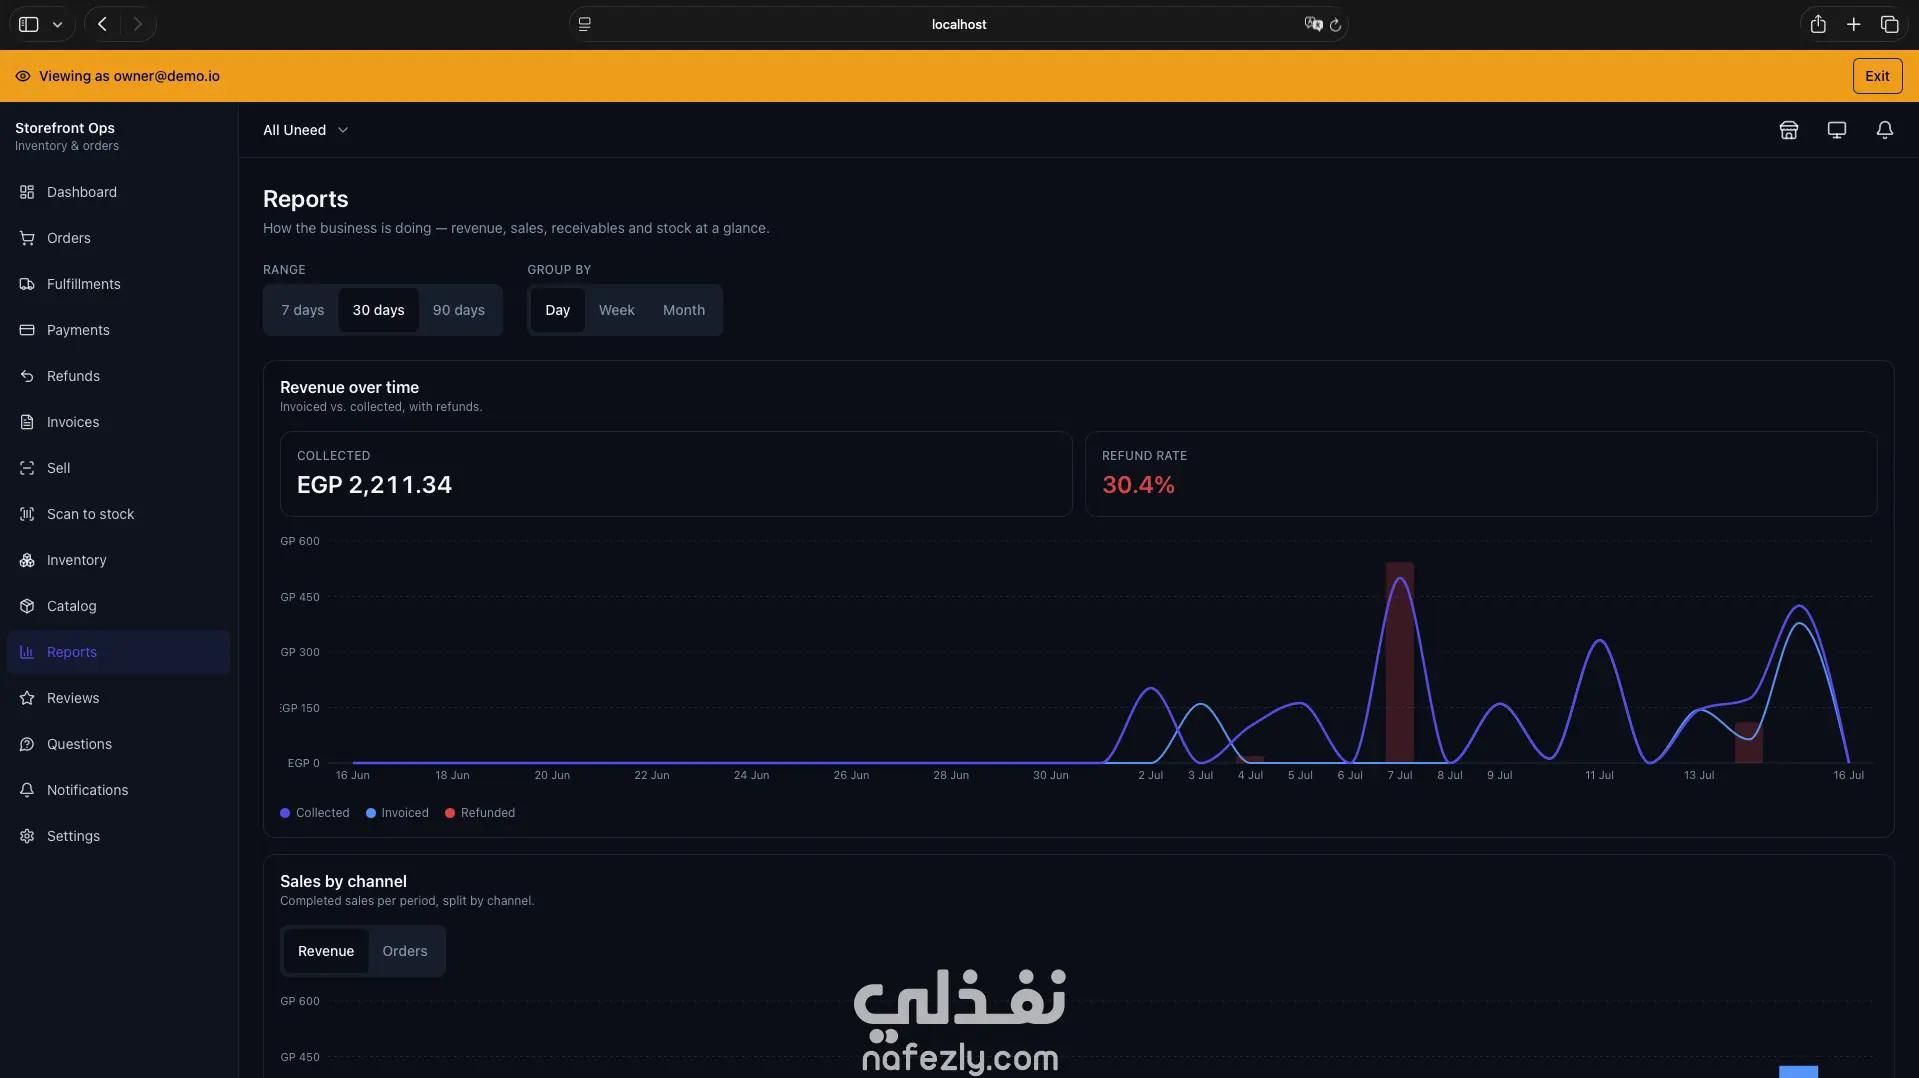Open Invoices in the sidebar
Screen dimensions: 1919x1078
point(118,422)
